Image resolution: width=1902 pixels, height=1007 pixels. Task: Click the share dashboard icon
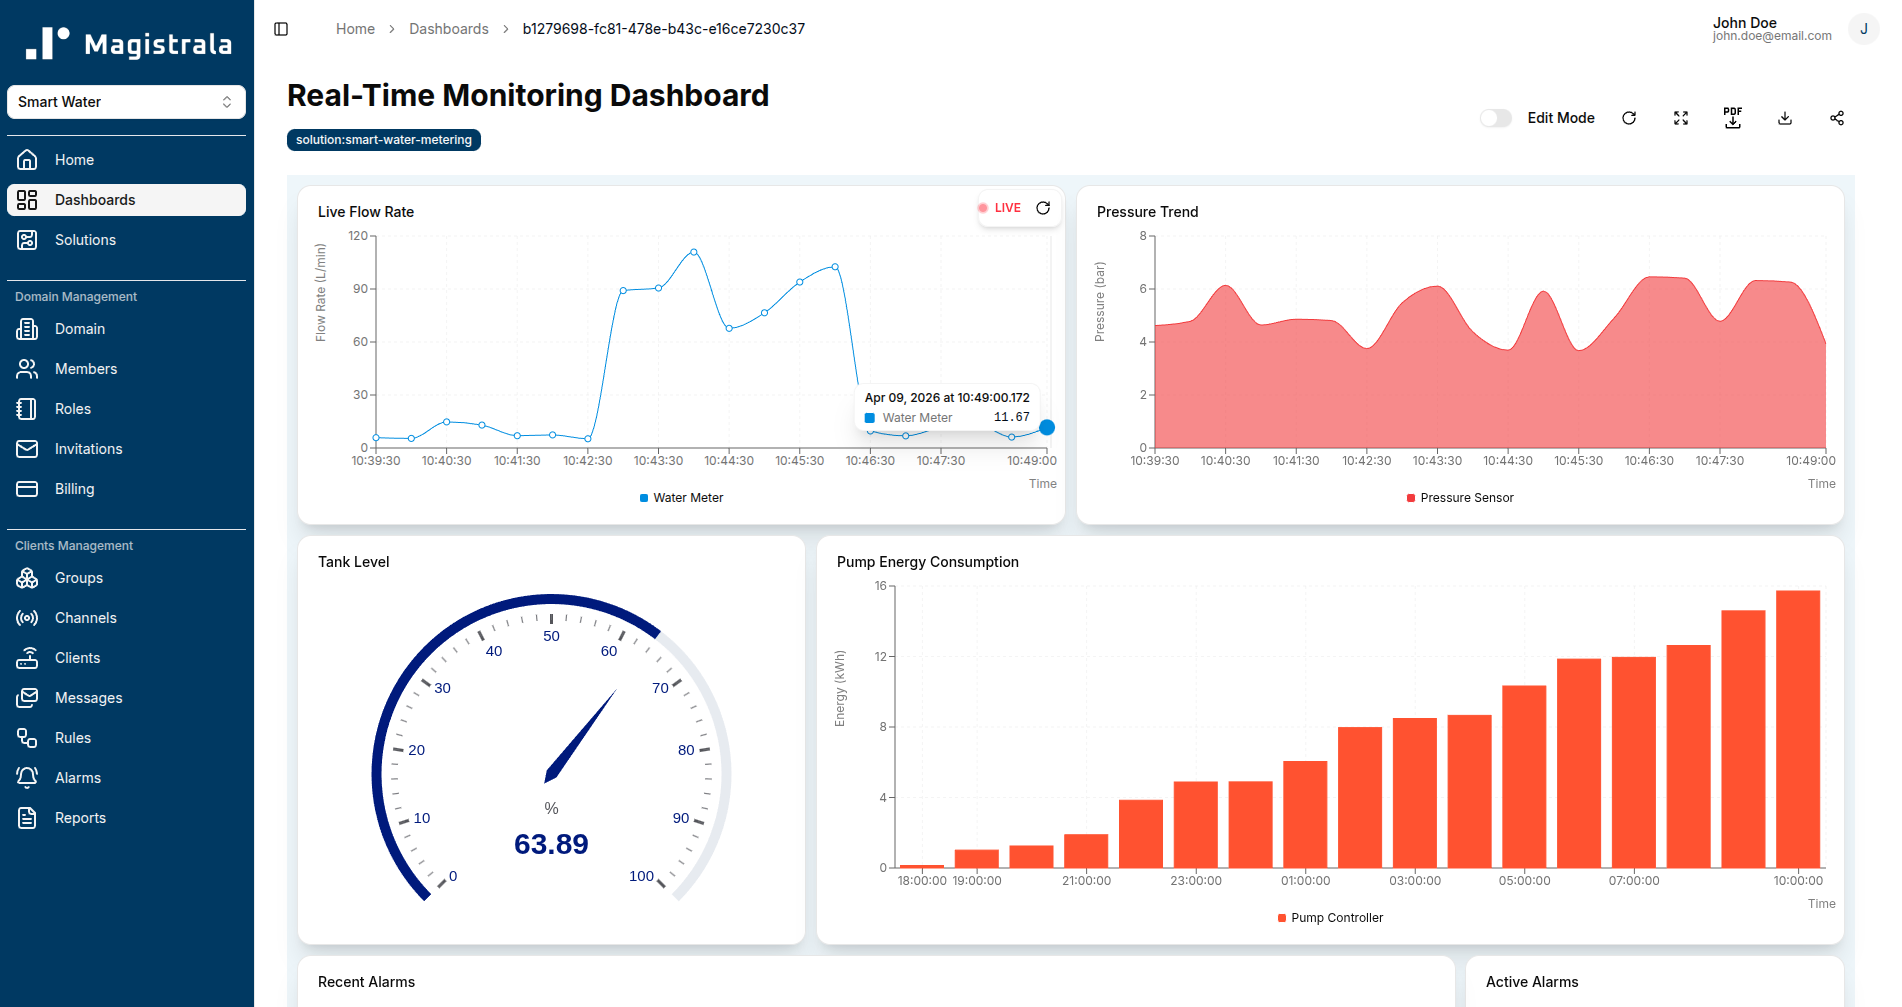[x=1837, y=117]
